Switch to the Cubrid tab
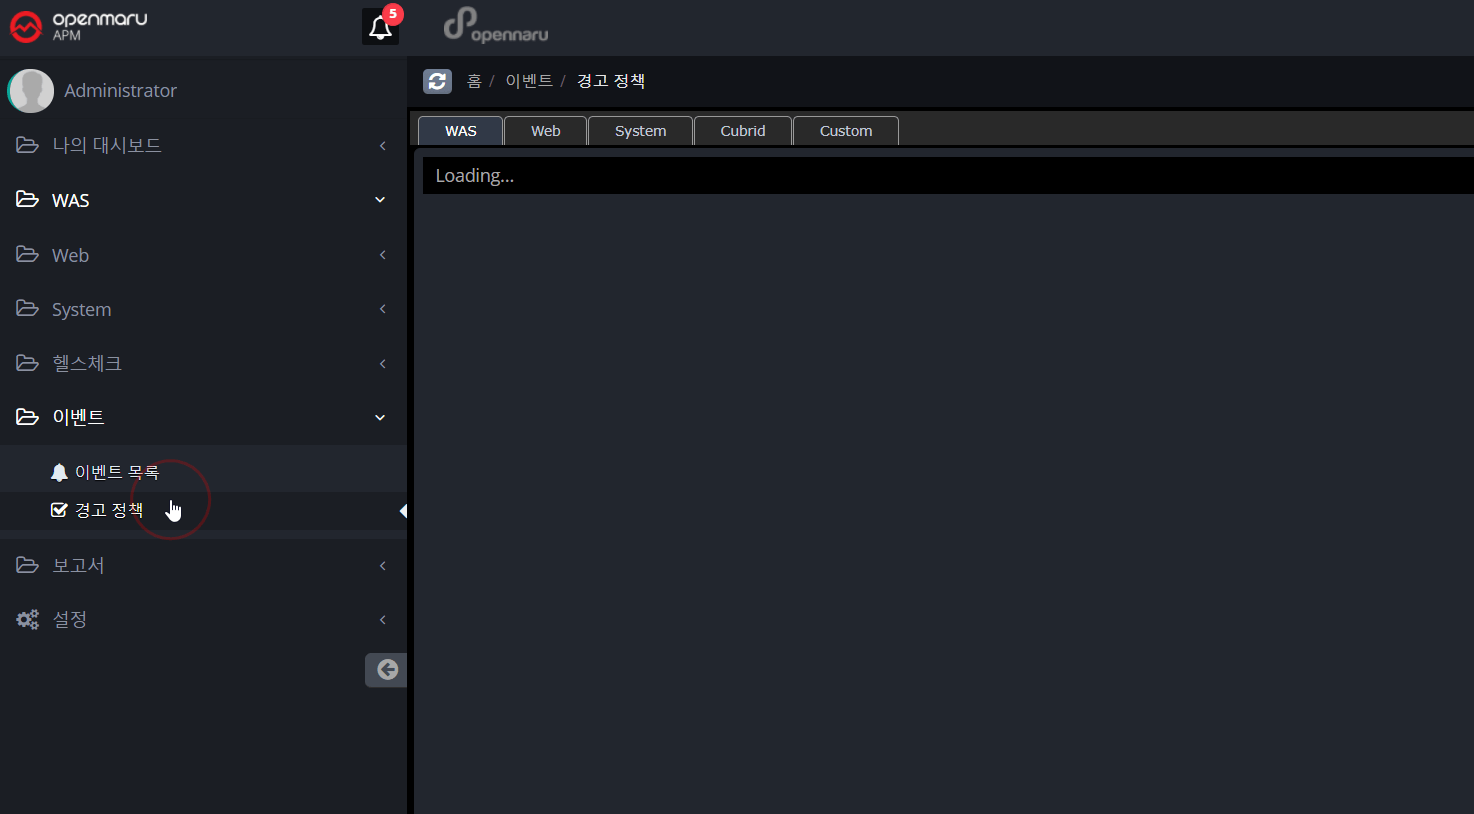The height and width of the screenshot is (814, 1474). [x=742, y=130]
